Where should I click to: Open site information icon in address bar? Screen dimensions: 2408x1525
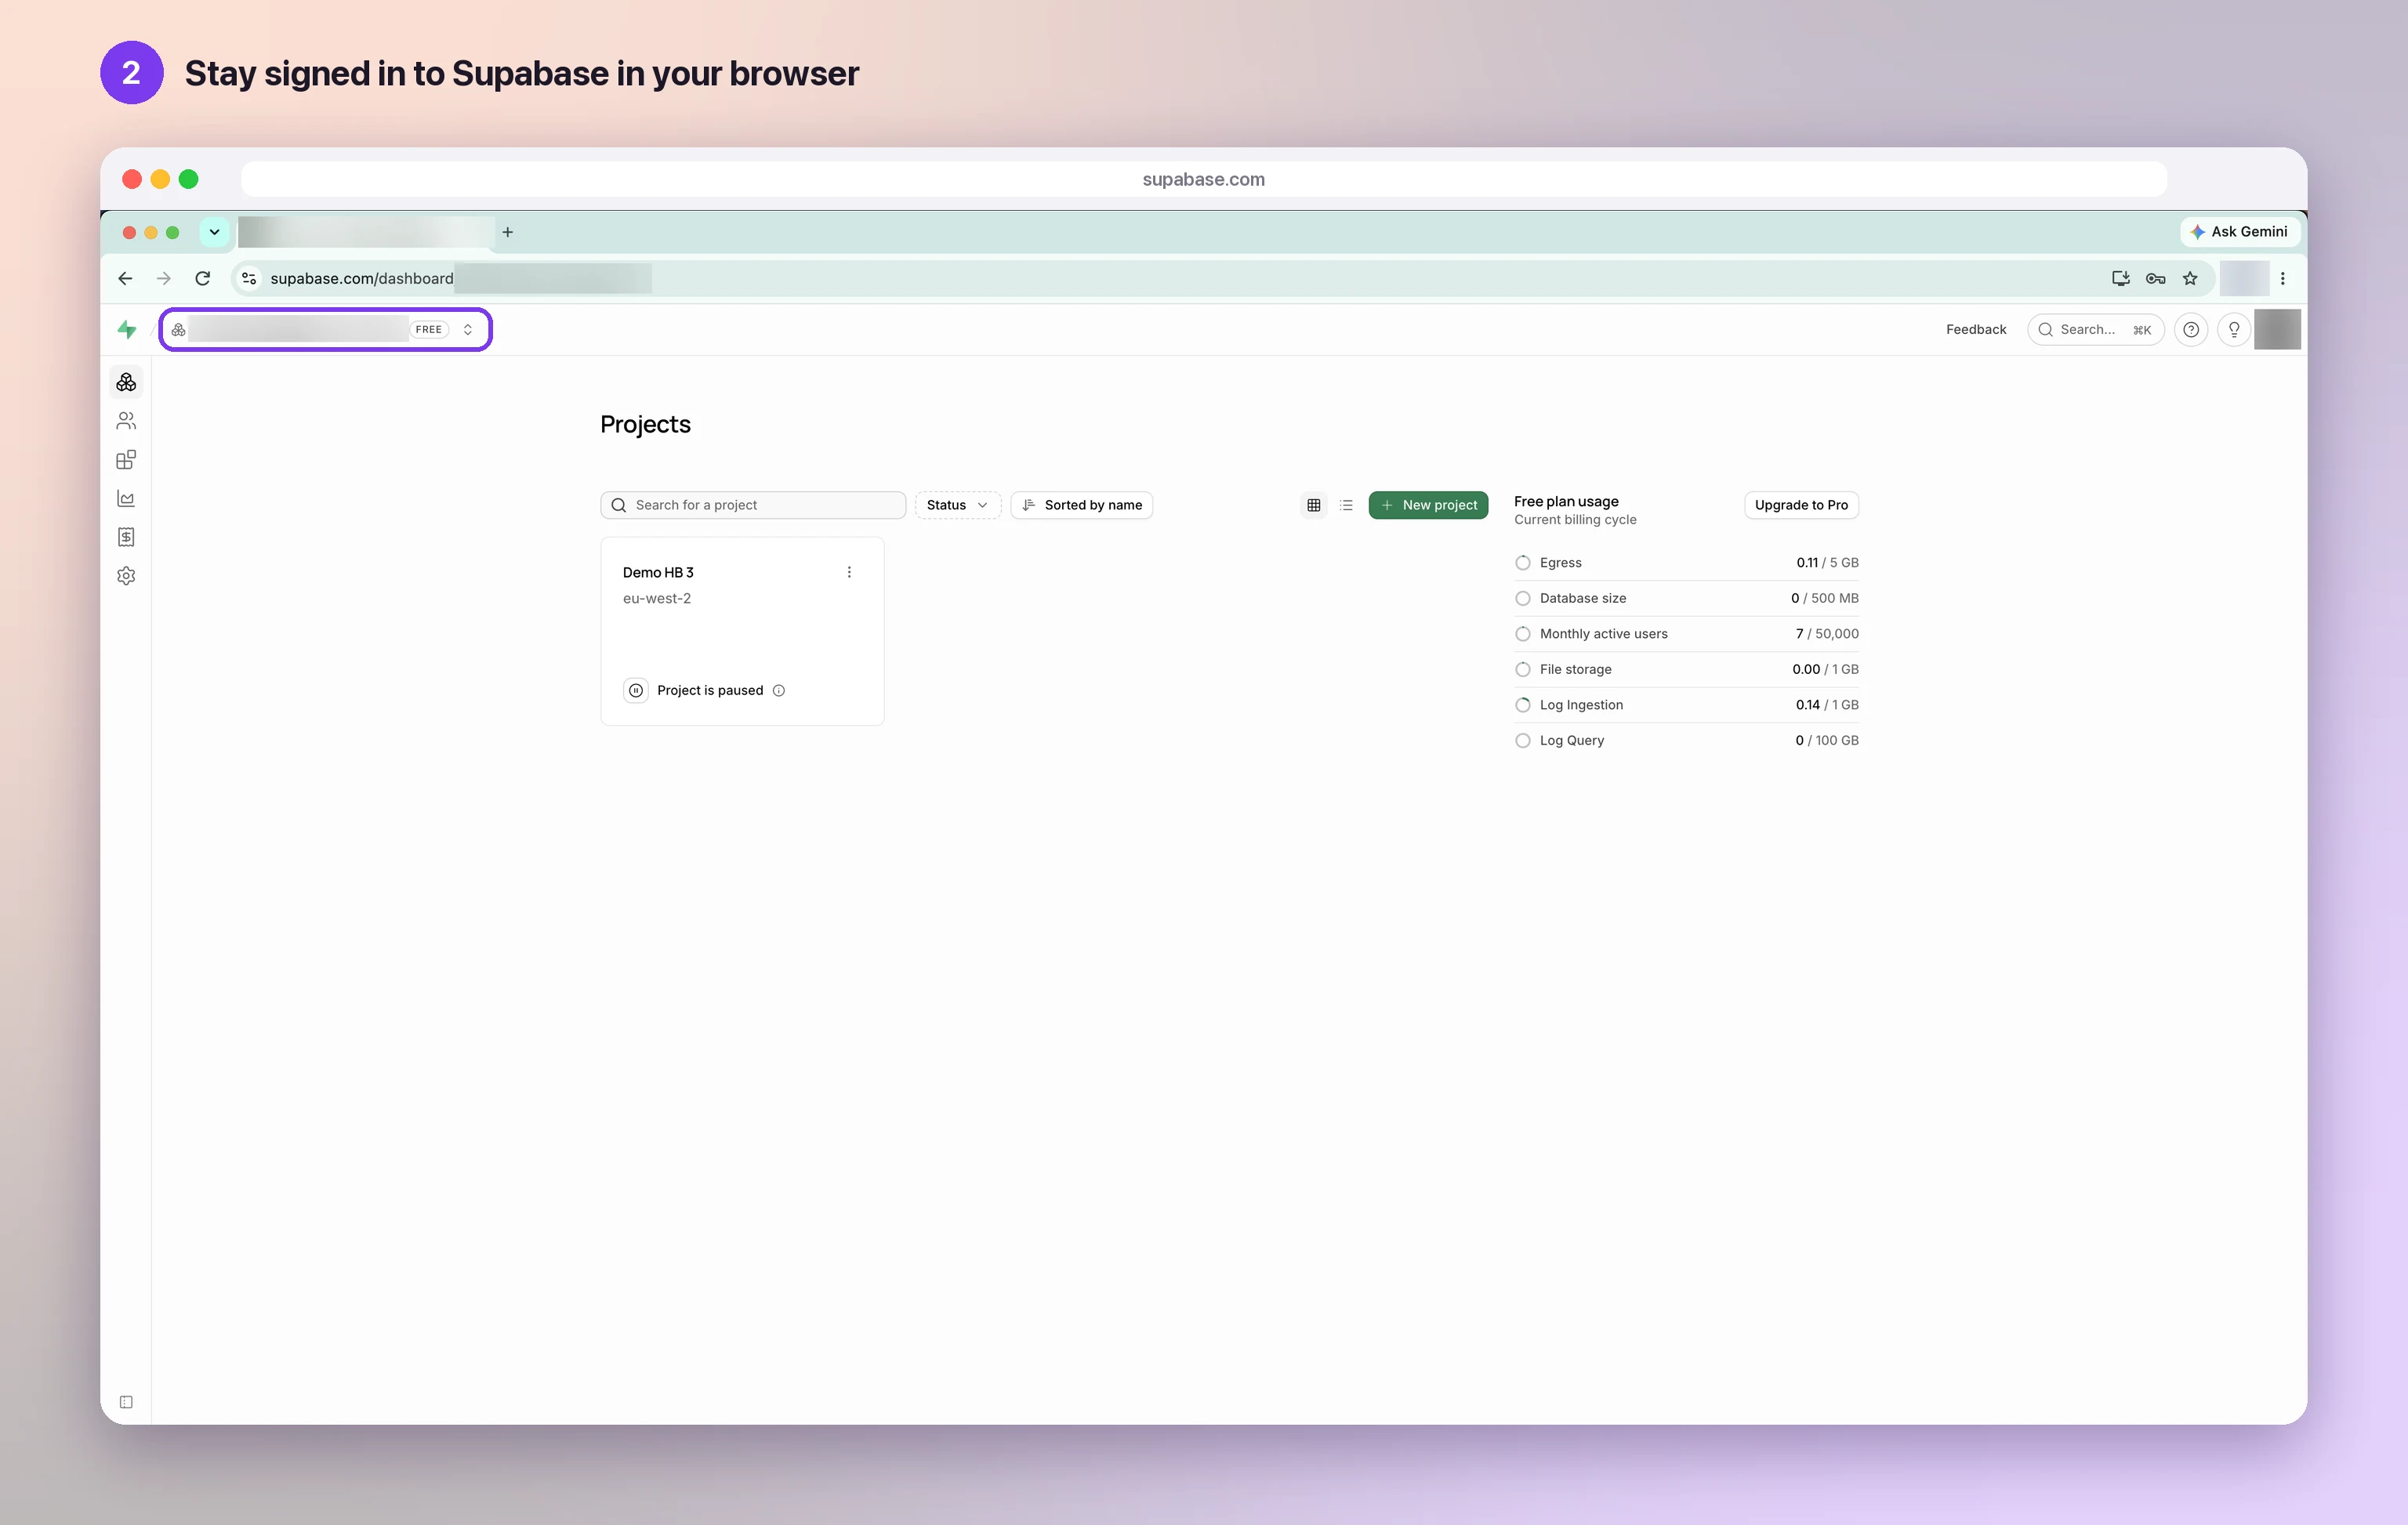(x=249, y=278)
